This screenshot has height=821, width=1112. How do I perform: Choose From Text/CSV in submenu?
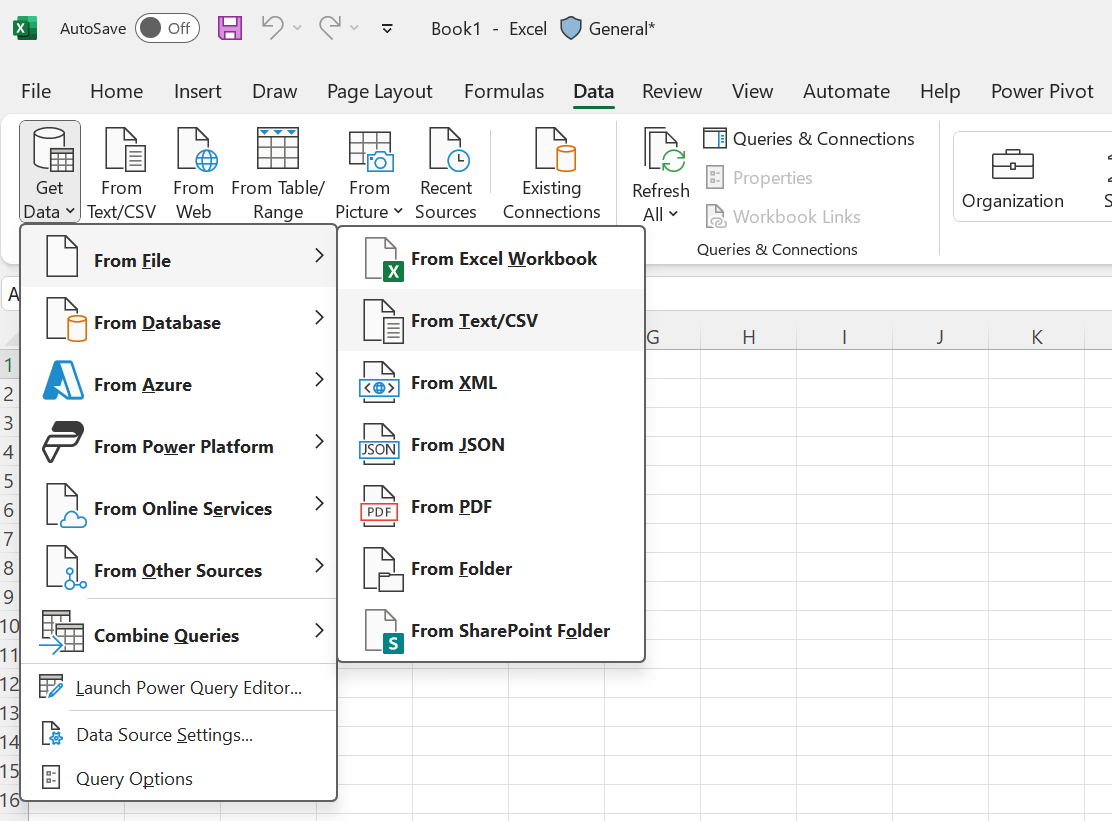(x=491, y=320)
